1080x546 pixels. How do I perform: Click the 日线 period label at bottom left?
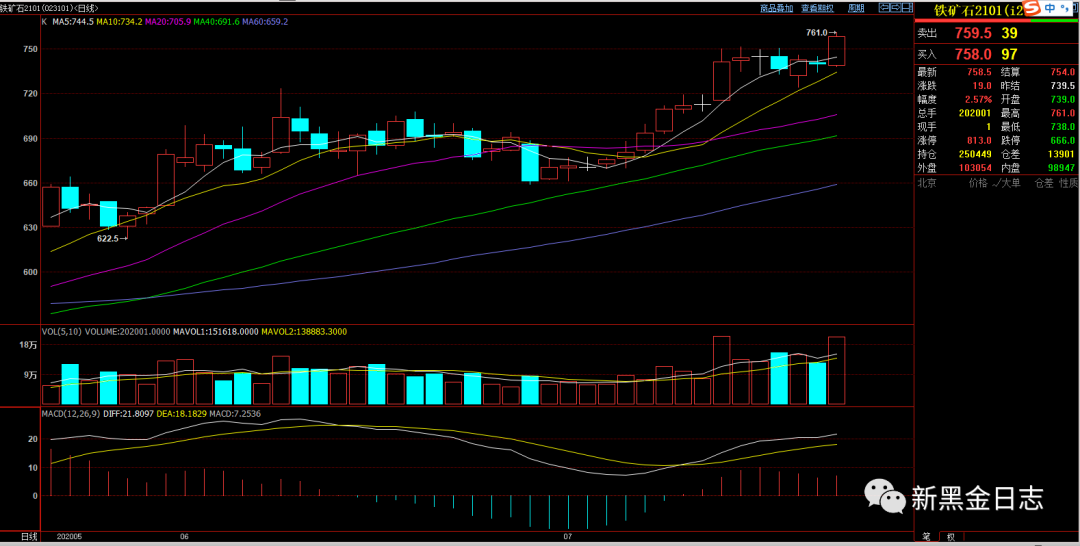[28, 536]
